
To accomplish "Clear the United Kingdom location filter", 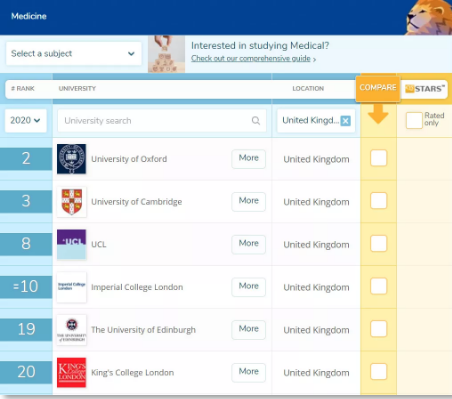I will pos(346,121).
